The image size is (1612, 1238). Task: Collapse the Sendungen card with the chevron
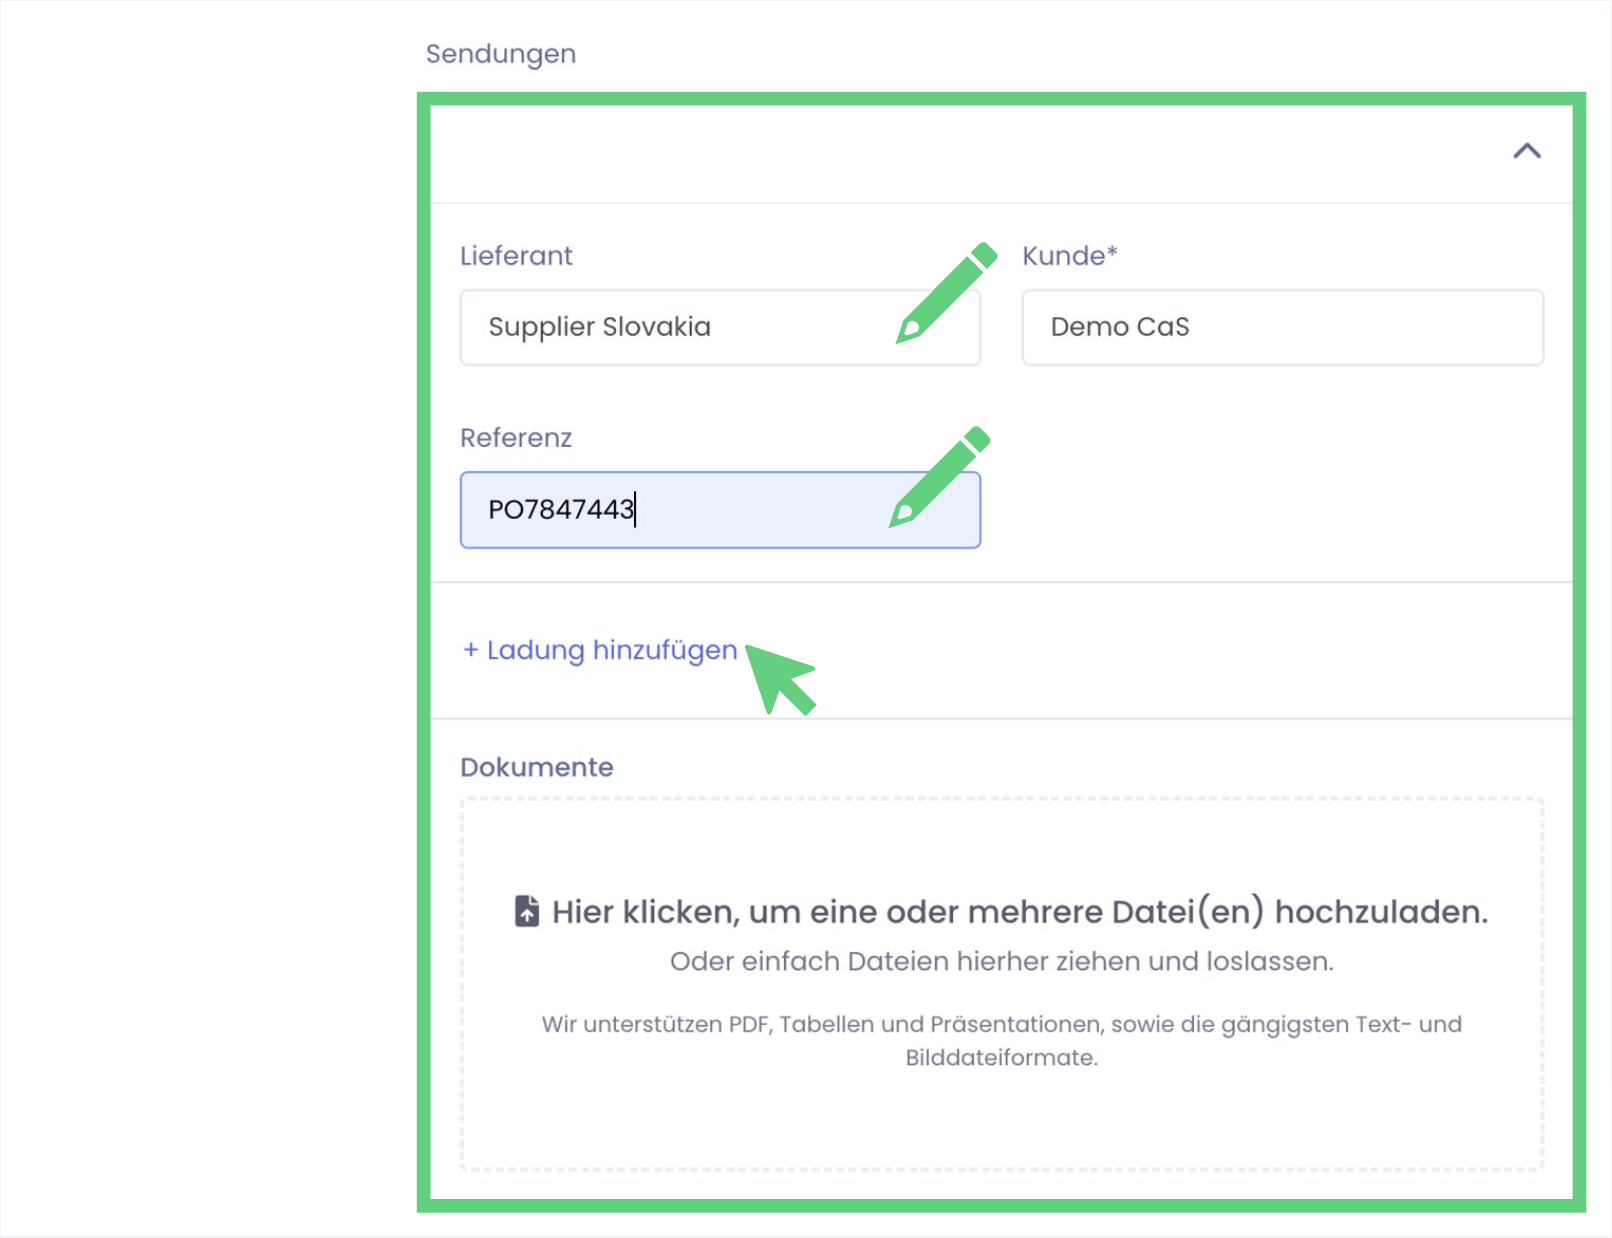pyautogui.click(x=1526, y=152)
